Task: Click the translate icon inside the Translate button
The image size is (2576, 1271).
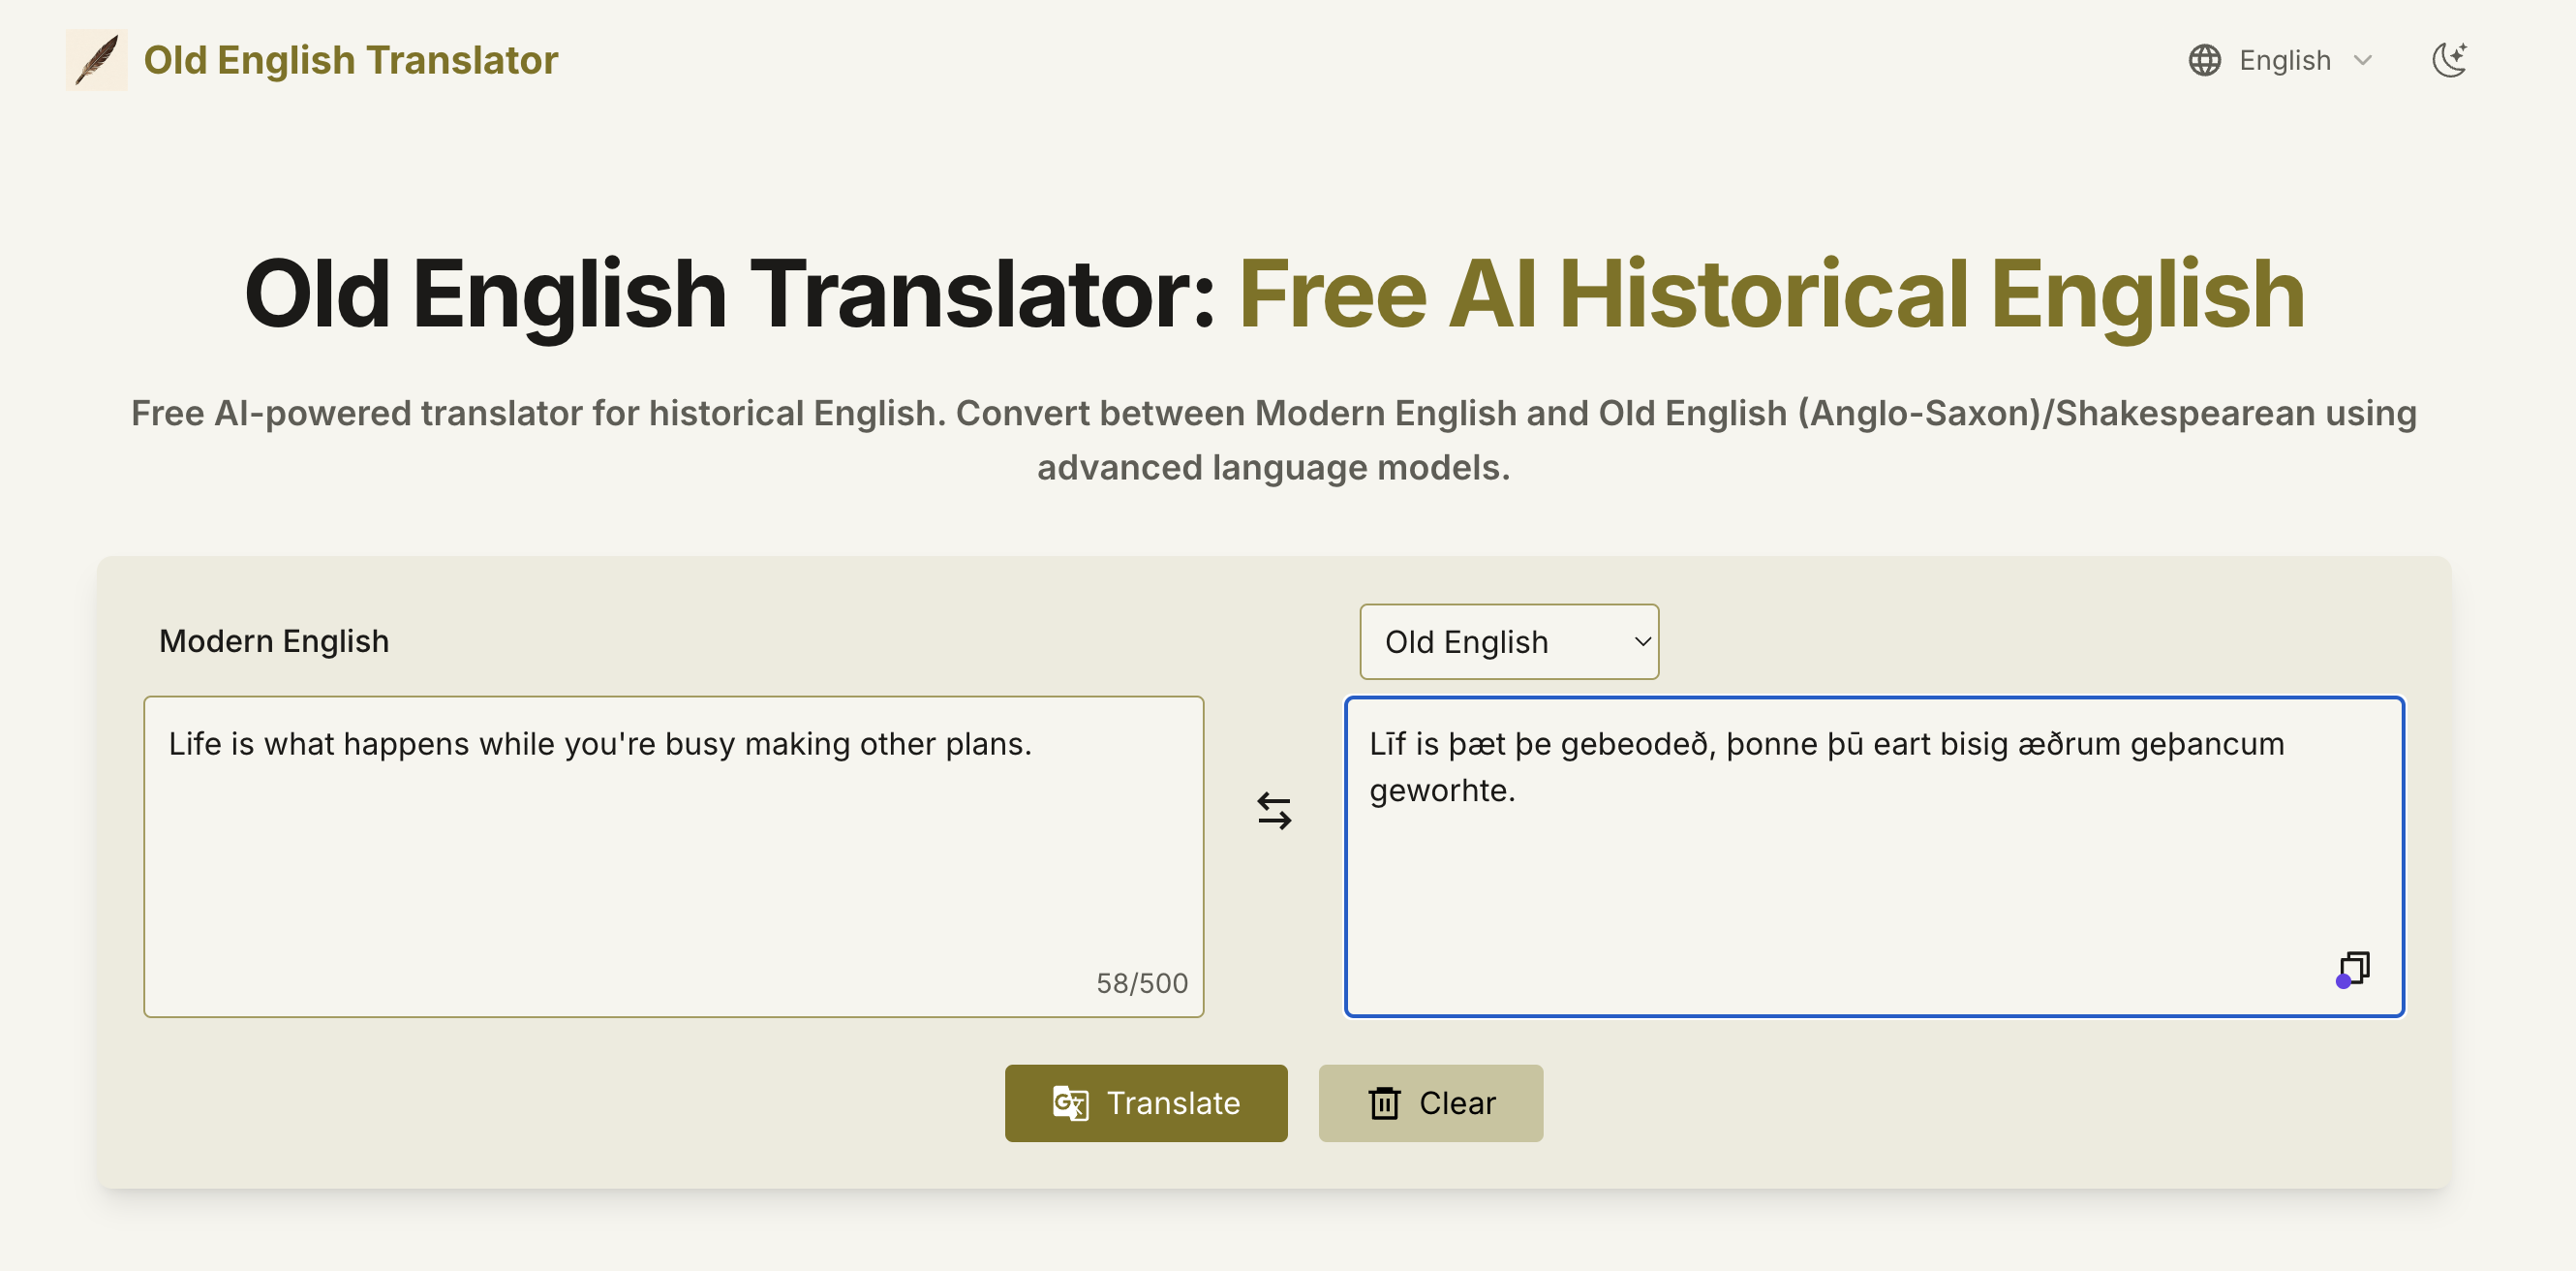Action: tap(1071, 1103)
